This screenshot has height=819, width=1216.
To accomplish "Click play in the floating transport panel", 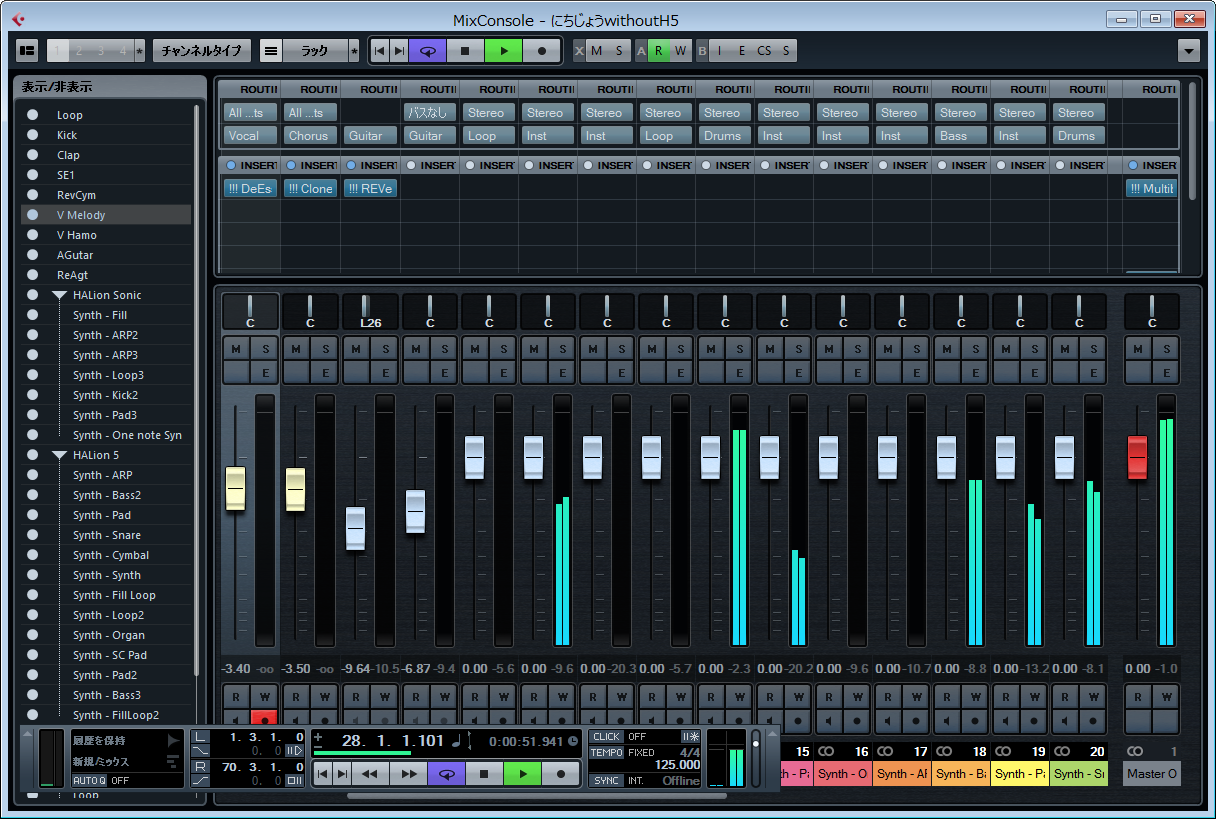I will pos(522,773).
